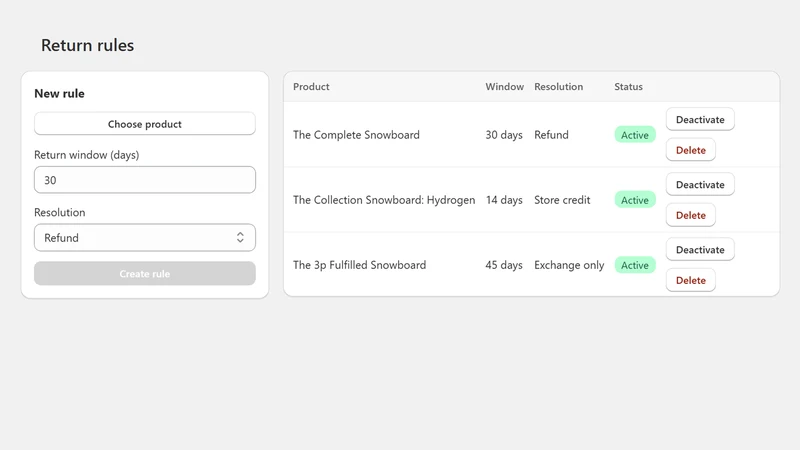800x450 pixels.
Task: Select the Product column header
Action: [311, 87]
